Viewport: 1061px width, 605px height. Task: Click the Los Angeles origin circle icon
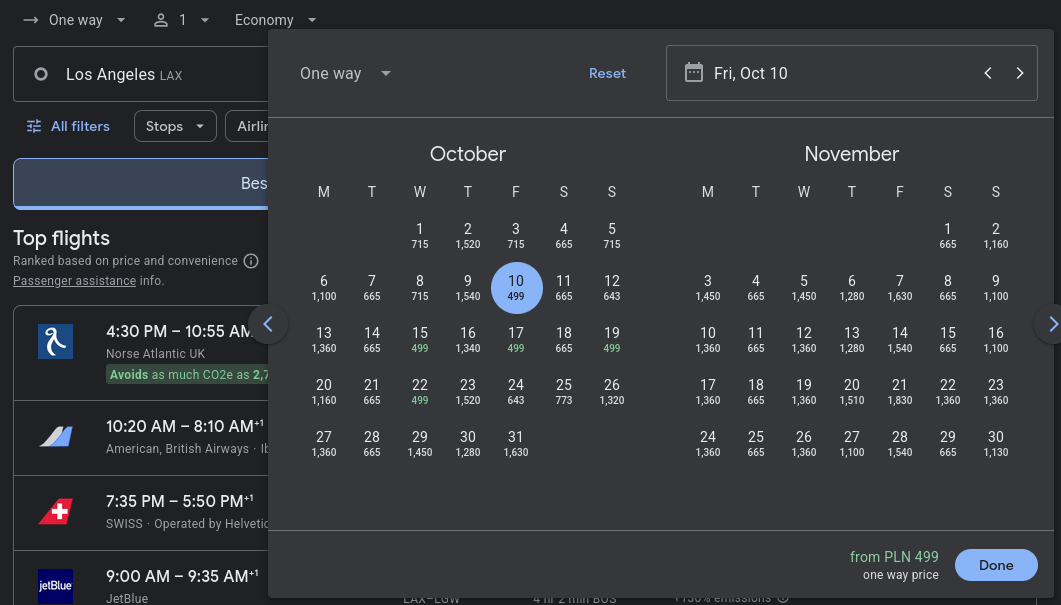[41, 74]
